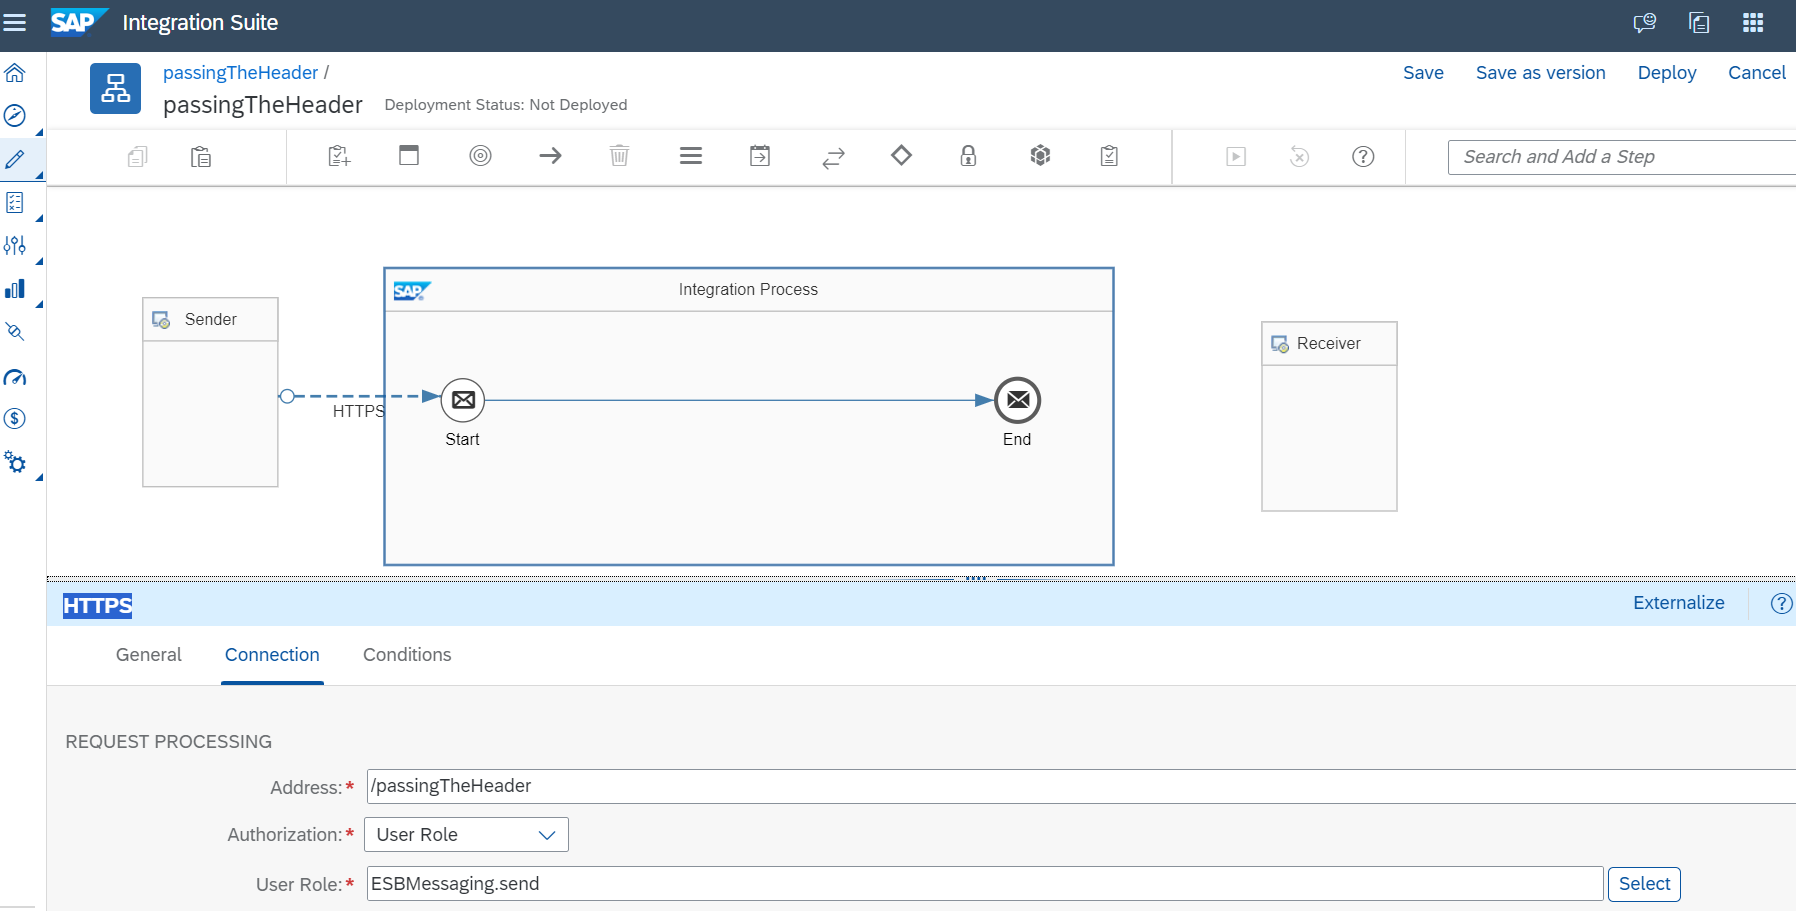
Task: Click the Router diamond icon in the toolbar
Action: pos(900,156)
